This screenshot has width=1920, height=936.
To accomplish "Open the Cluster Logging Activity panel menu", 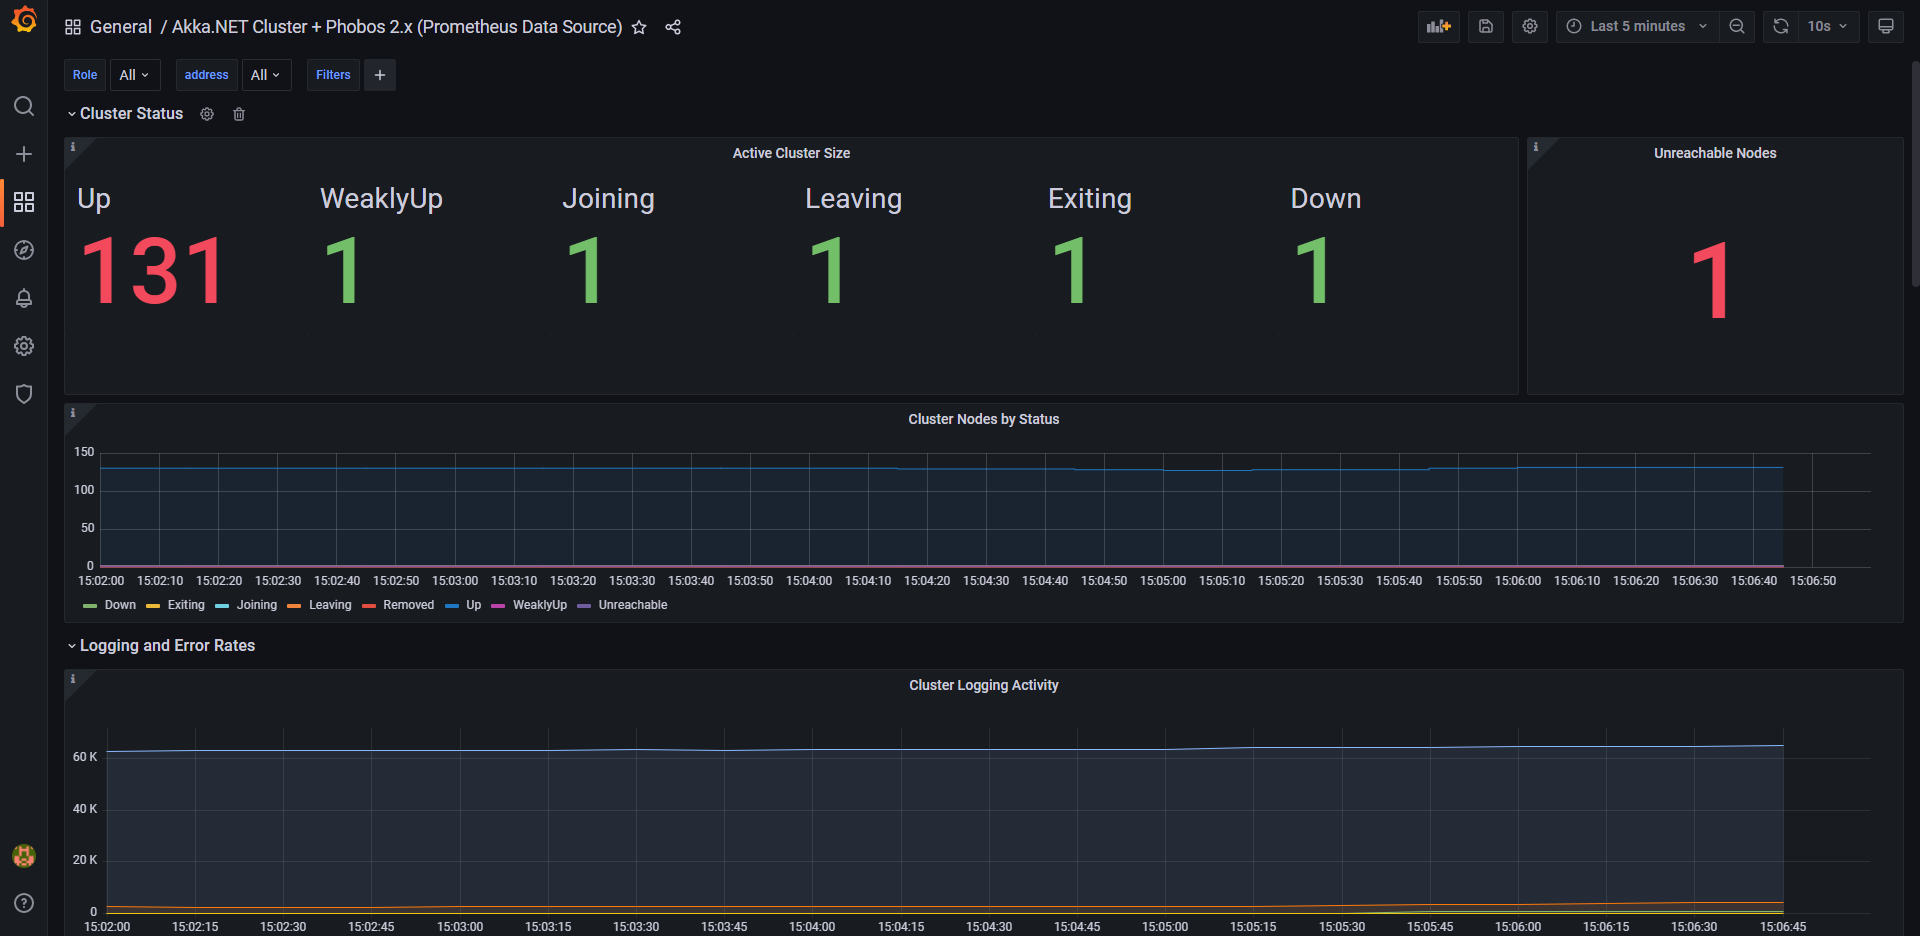I will [984, 685].
